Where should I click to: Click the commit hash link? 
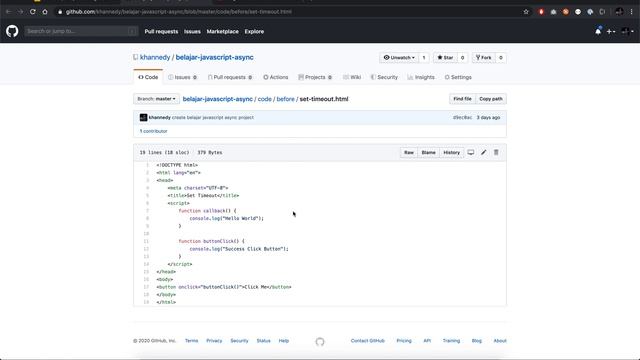pos(462,118)
